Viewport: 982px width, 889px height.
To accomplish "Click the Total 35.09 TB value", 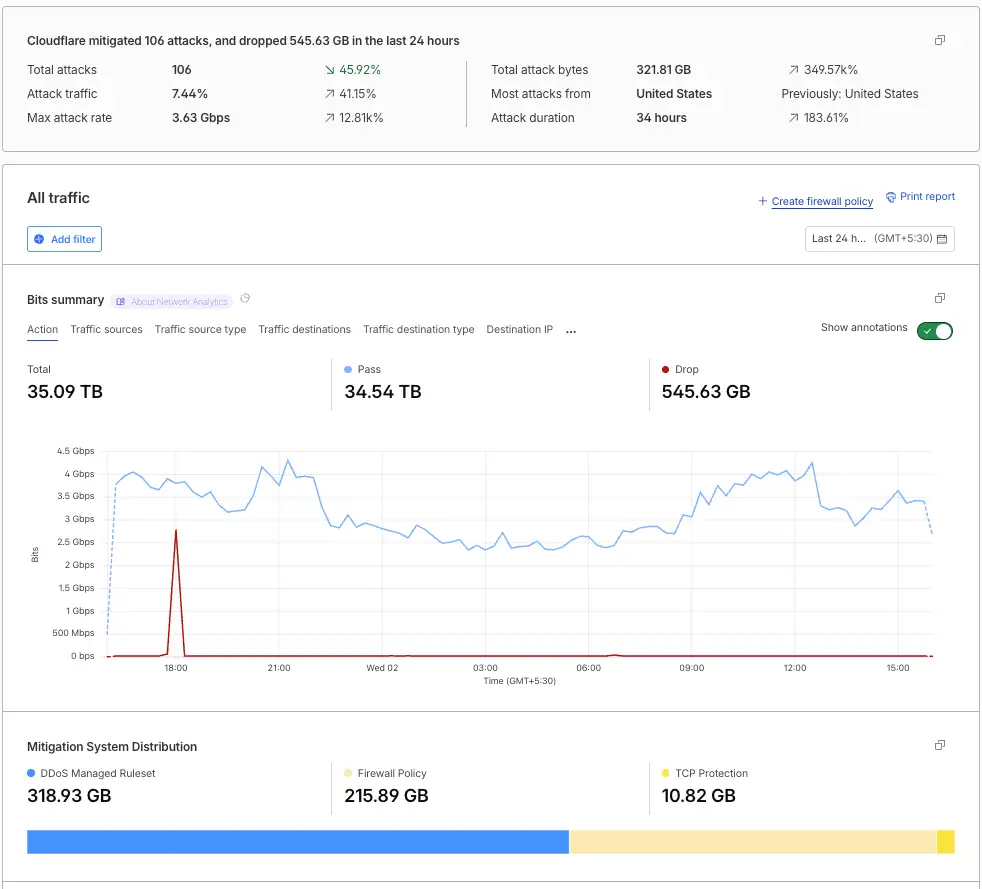I will click(65, 392).
